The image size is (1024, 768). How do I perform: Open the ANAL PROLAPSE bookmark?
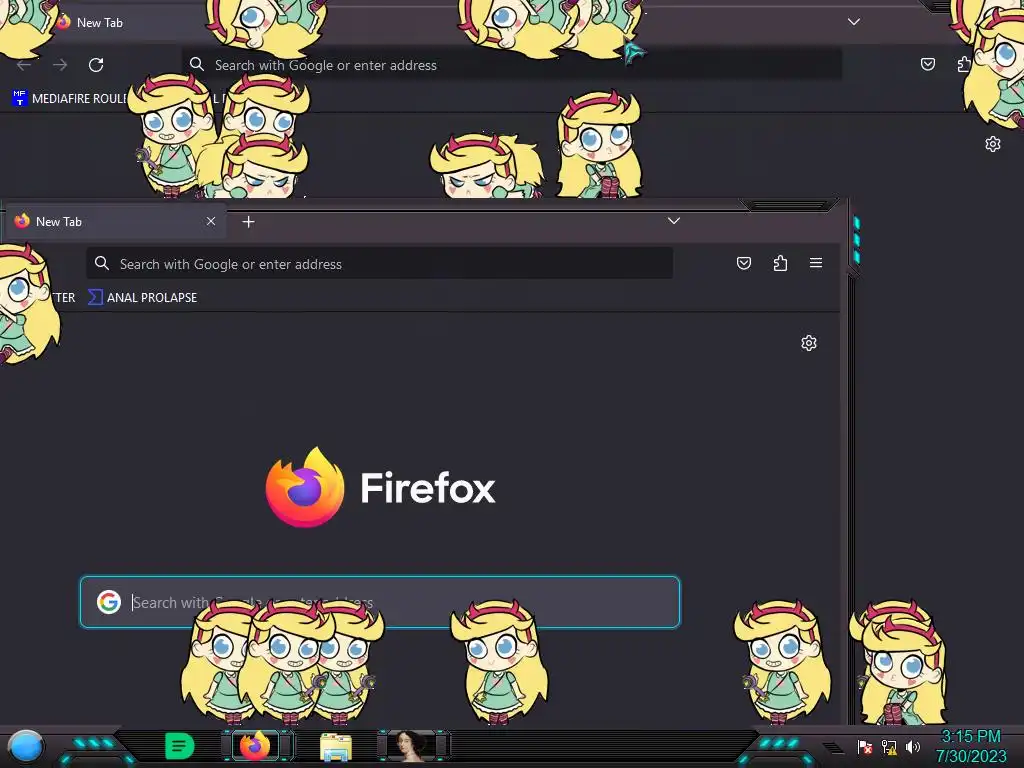click(142, 298)
